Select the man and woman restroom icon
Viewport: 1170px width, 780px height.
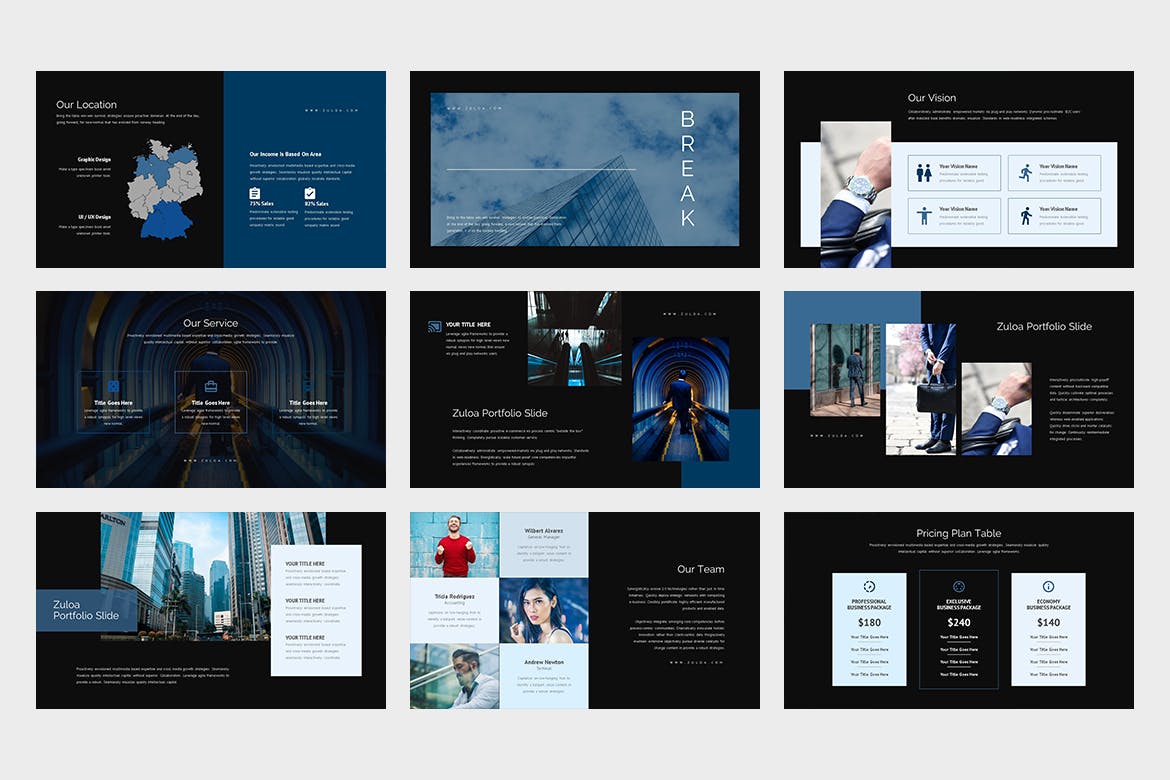[x=924, y=173]
